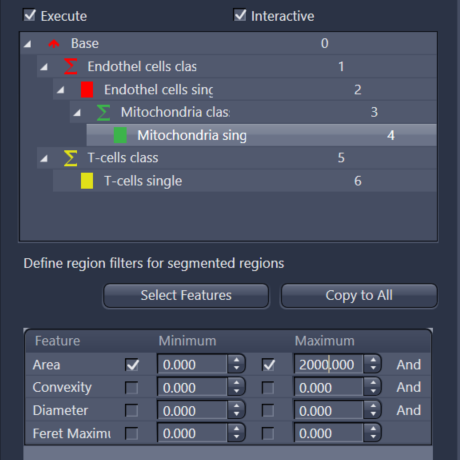
Task: Toggle the Execute checkbox
Action: coord(29,15)
